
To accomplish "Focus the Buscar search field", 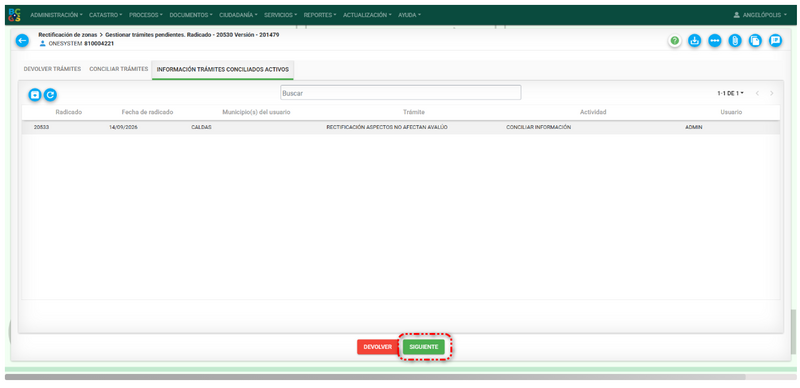I will click(401, 93).
